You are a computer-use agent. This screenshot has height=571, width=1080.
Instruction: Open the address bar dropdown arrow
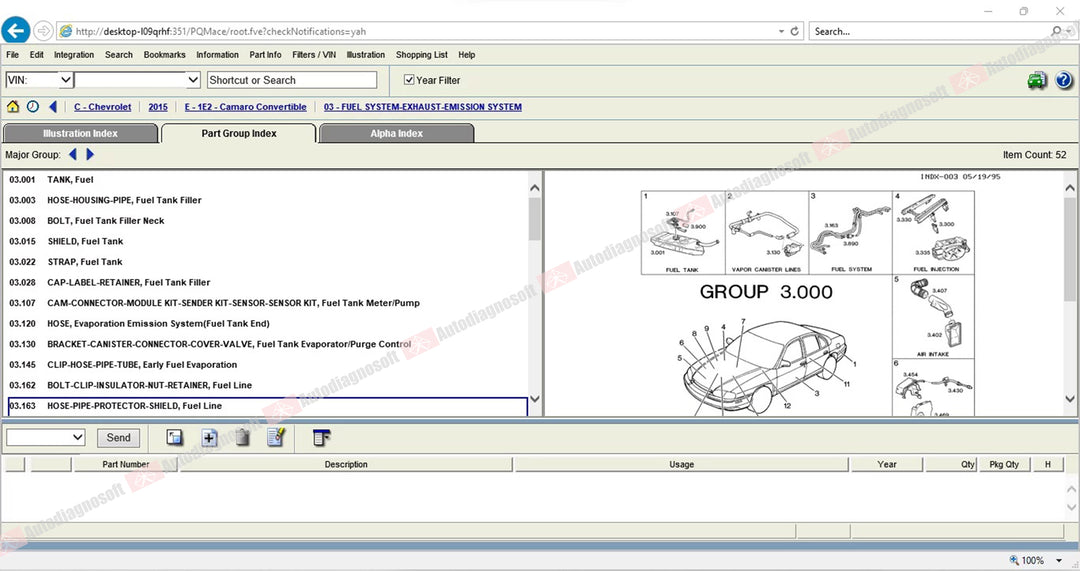point(781,31)
